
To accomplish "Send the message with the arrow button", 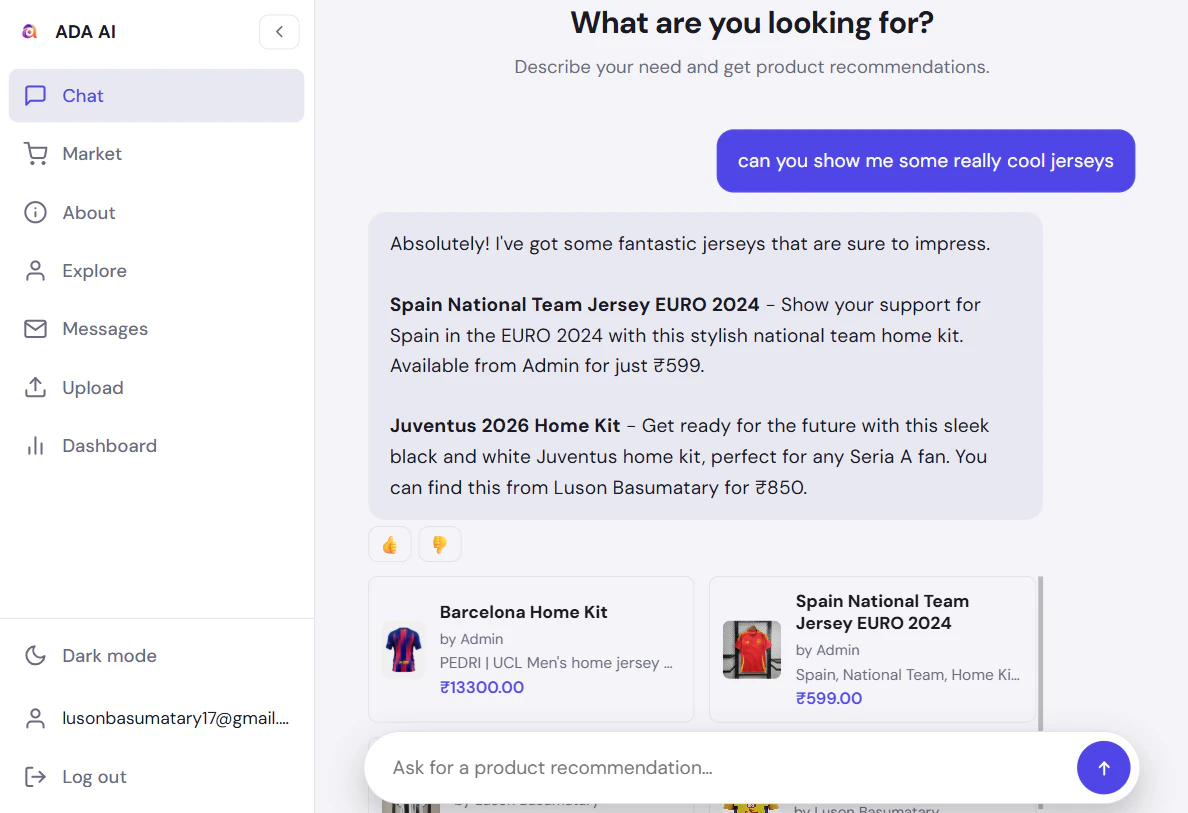I will (x=1103, y=768).
